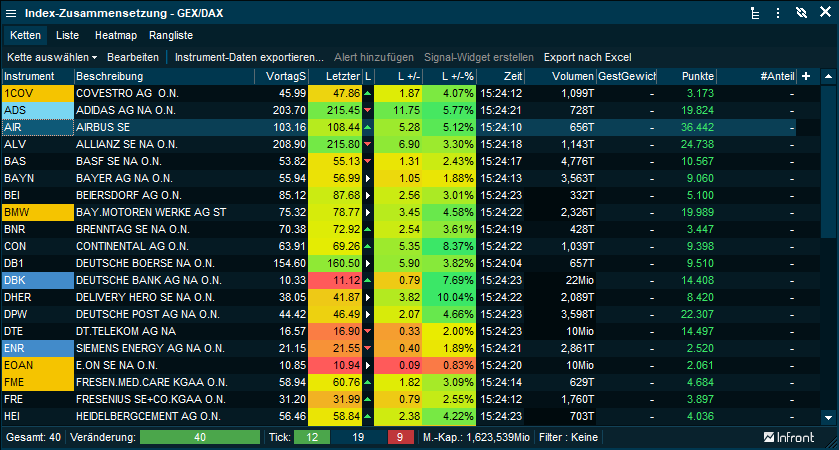The width and height of the screenshot is (839, 450).
Task: Sort by the Volumen column header
Action: click(571, 76)
